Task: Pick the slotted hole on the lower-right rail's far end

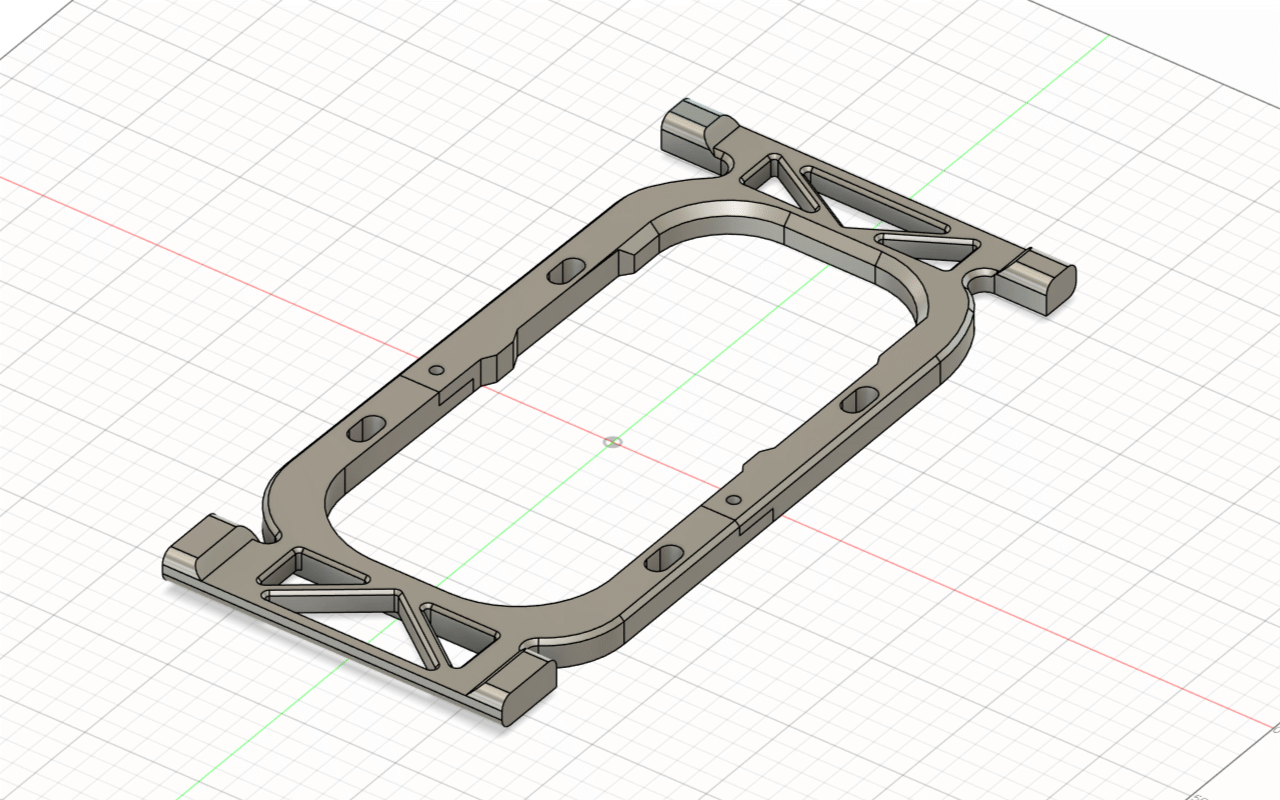Action: coord(858,401)
